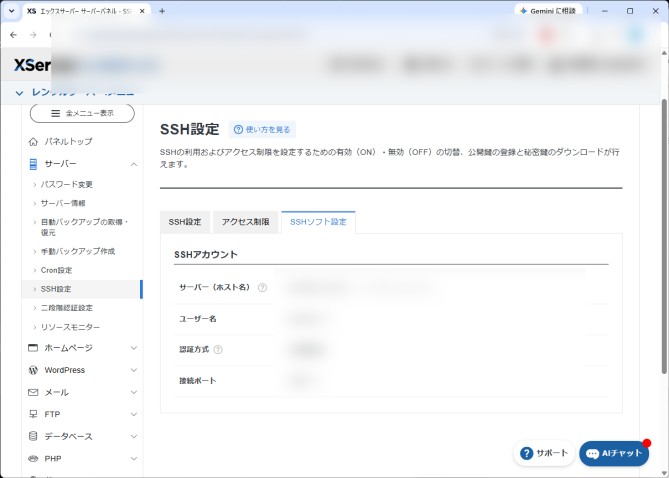Click the server icon beside サーバー
669x478 pixels.
[33, 164]
